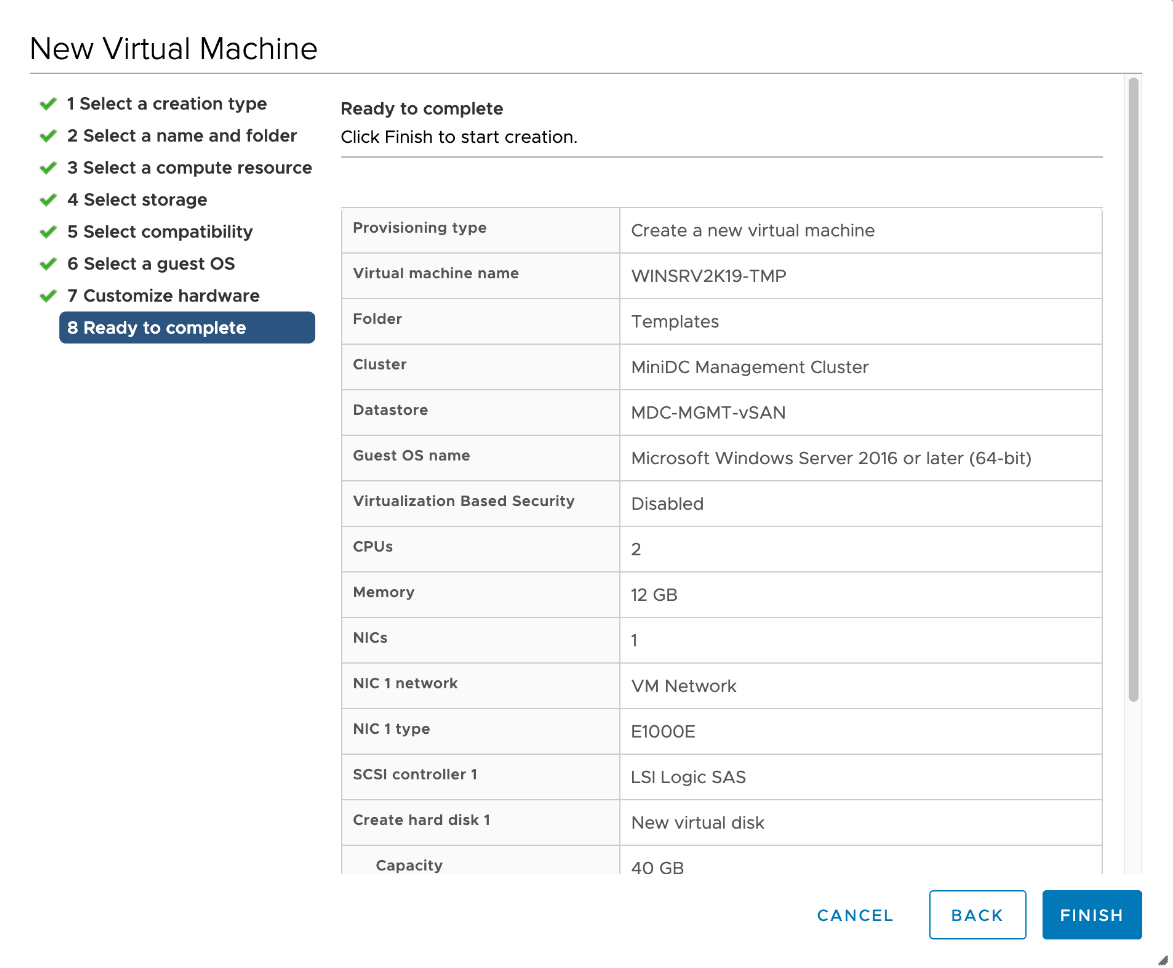The image size is (1173, 968).
Task: Click the checkmark icon beside "Select a name and folder"
Action: [47, 136]
